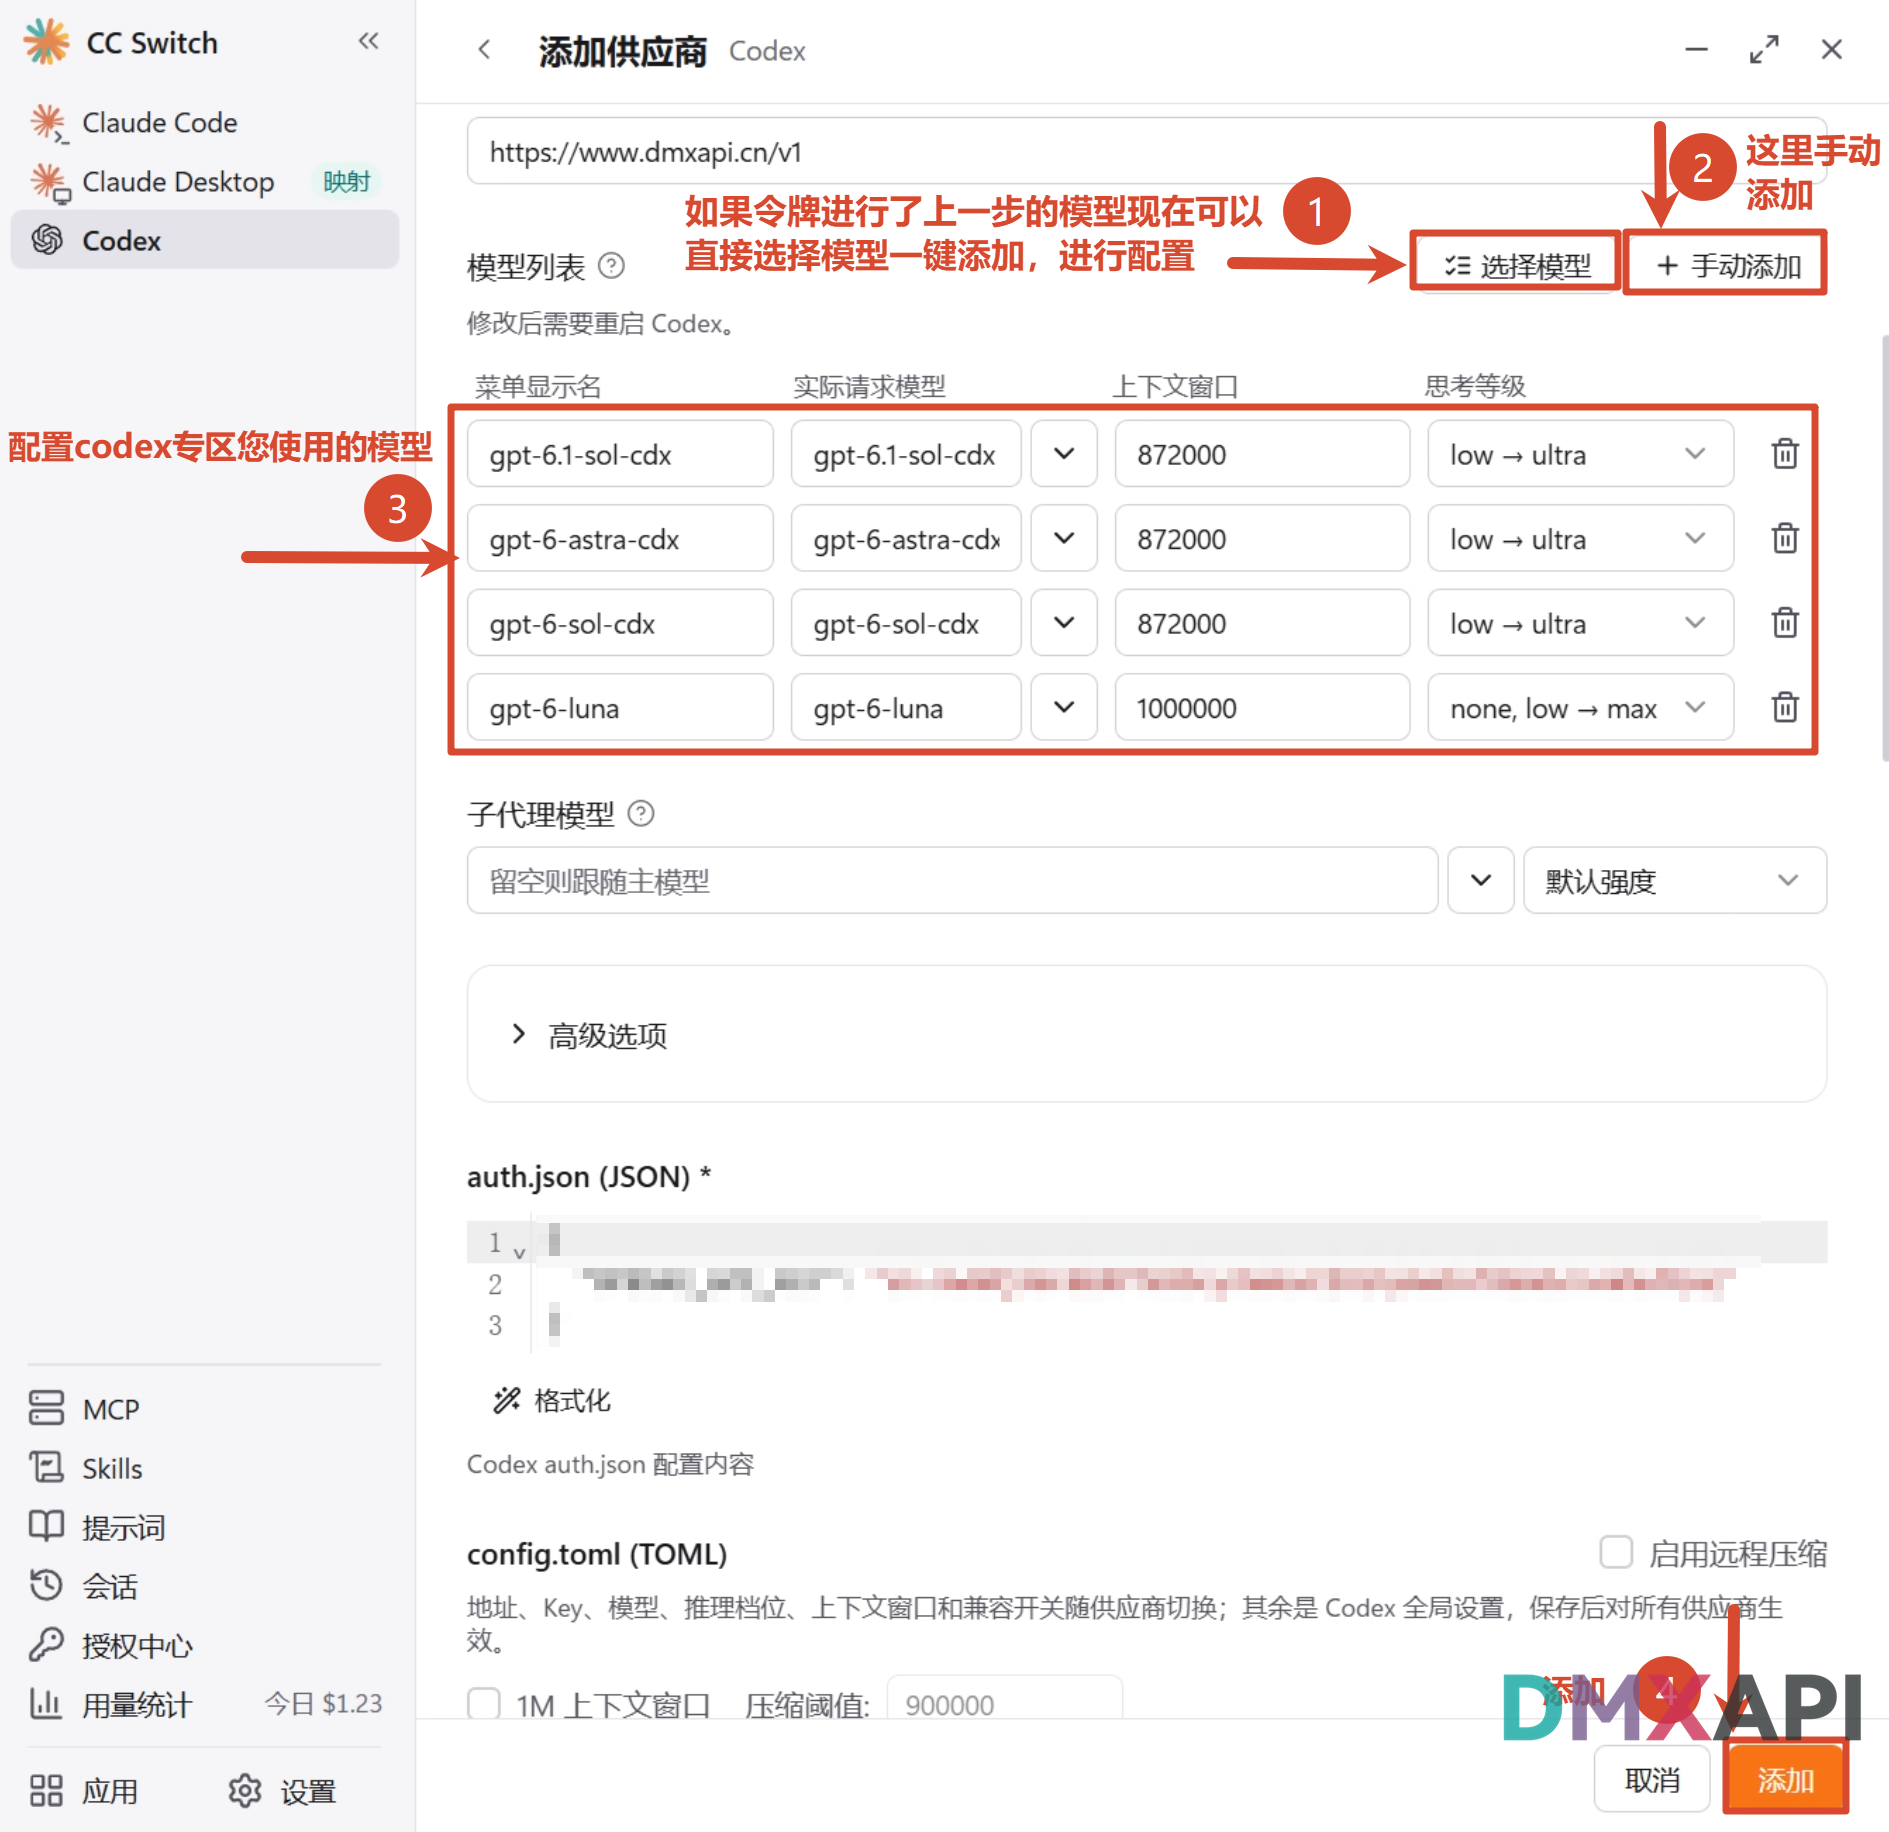Click 手动添加 to add a model manually

pyautogui.click(x=1727, y=265)
